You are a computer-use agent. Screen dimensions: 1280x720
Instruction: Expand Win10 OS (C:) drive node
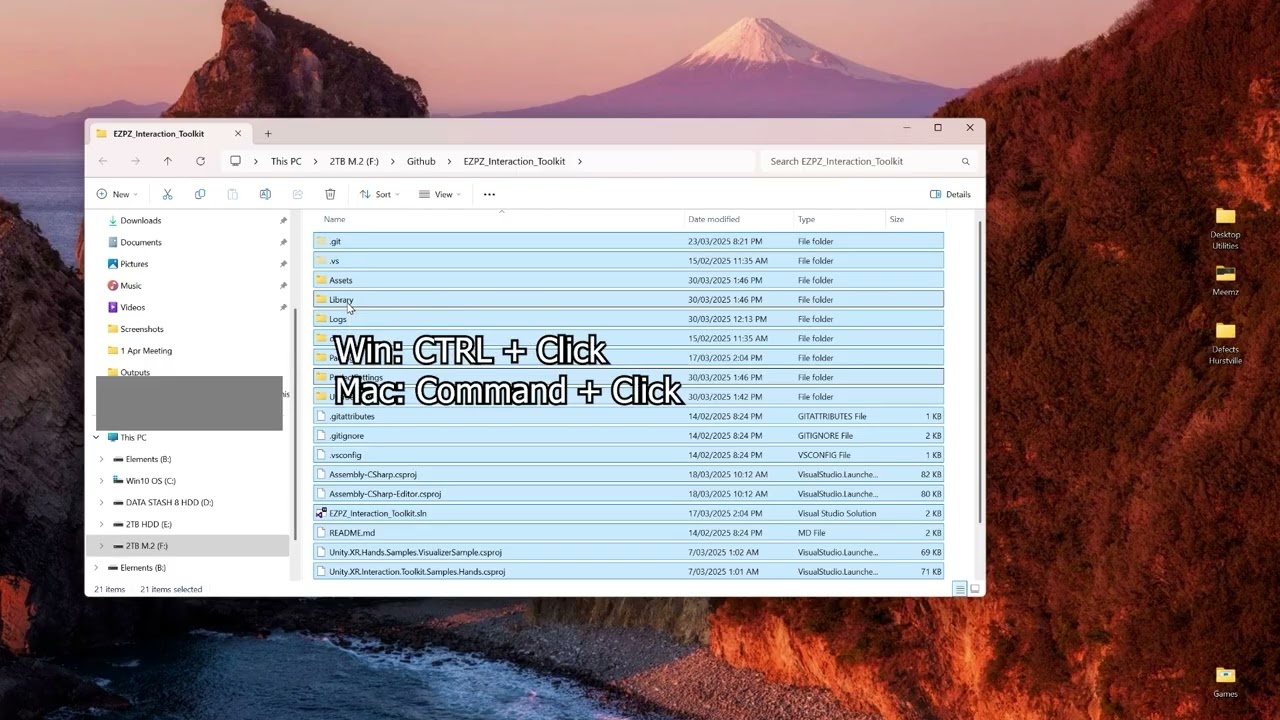101,481
